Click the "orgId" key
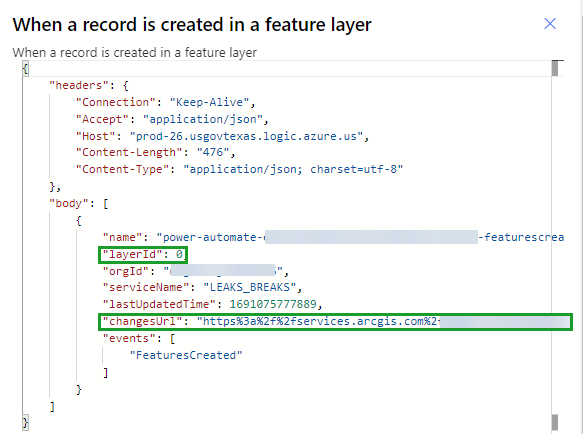 [126, 271]
